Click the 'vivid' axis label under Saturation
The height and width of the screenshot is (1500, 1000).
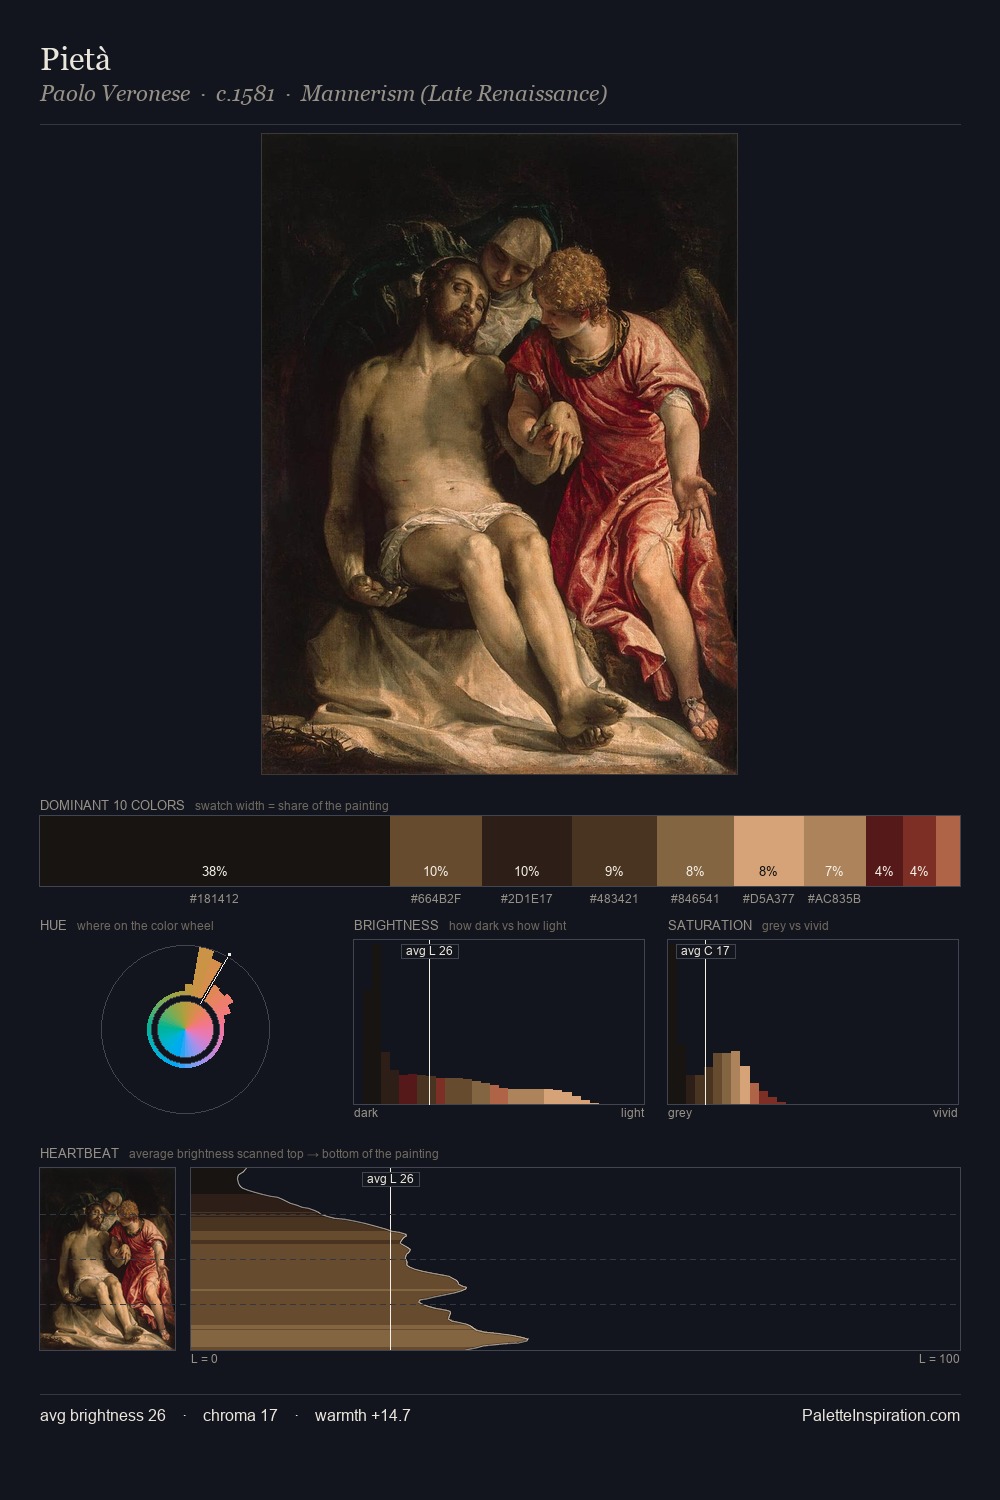[x=945, y=1113]
